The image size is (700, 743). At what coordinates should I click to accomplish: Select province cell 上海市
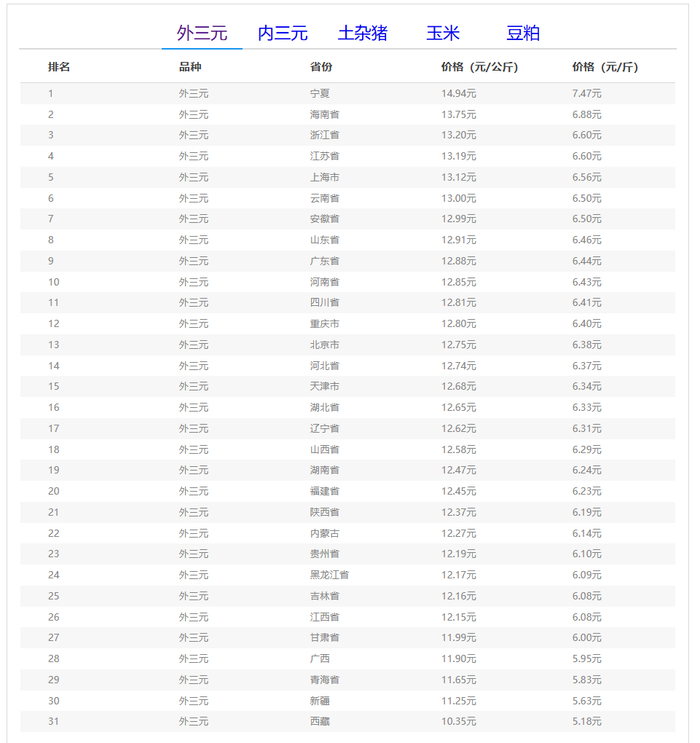click(x=325, y=177)
